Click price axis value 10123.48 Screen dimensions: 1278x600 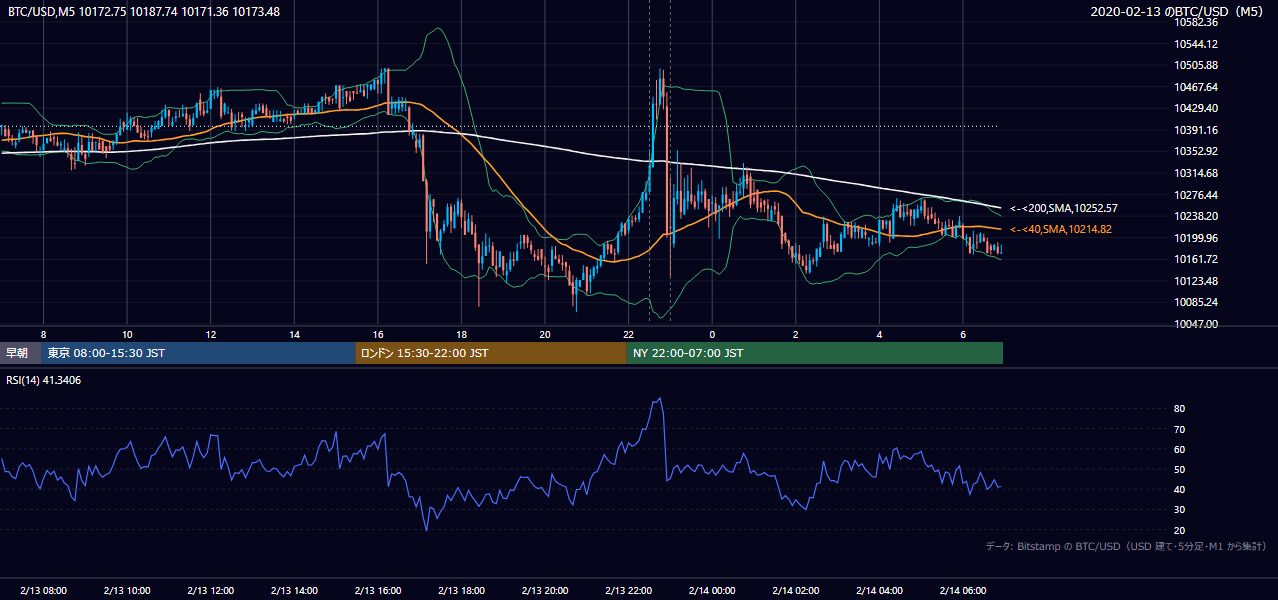coord(1197,281)
